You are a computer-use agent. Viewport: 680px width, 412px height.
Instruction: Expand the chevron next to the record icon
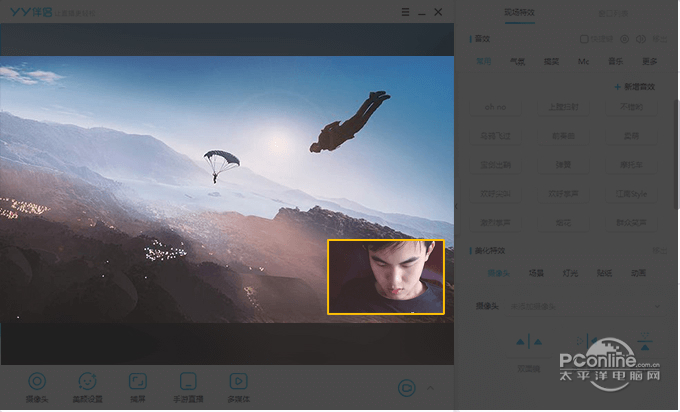pos(430,388)
